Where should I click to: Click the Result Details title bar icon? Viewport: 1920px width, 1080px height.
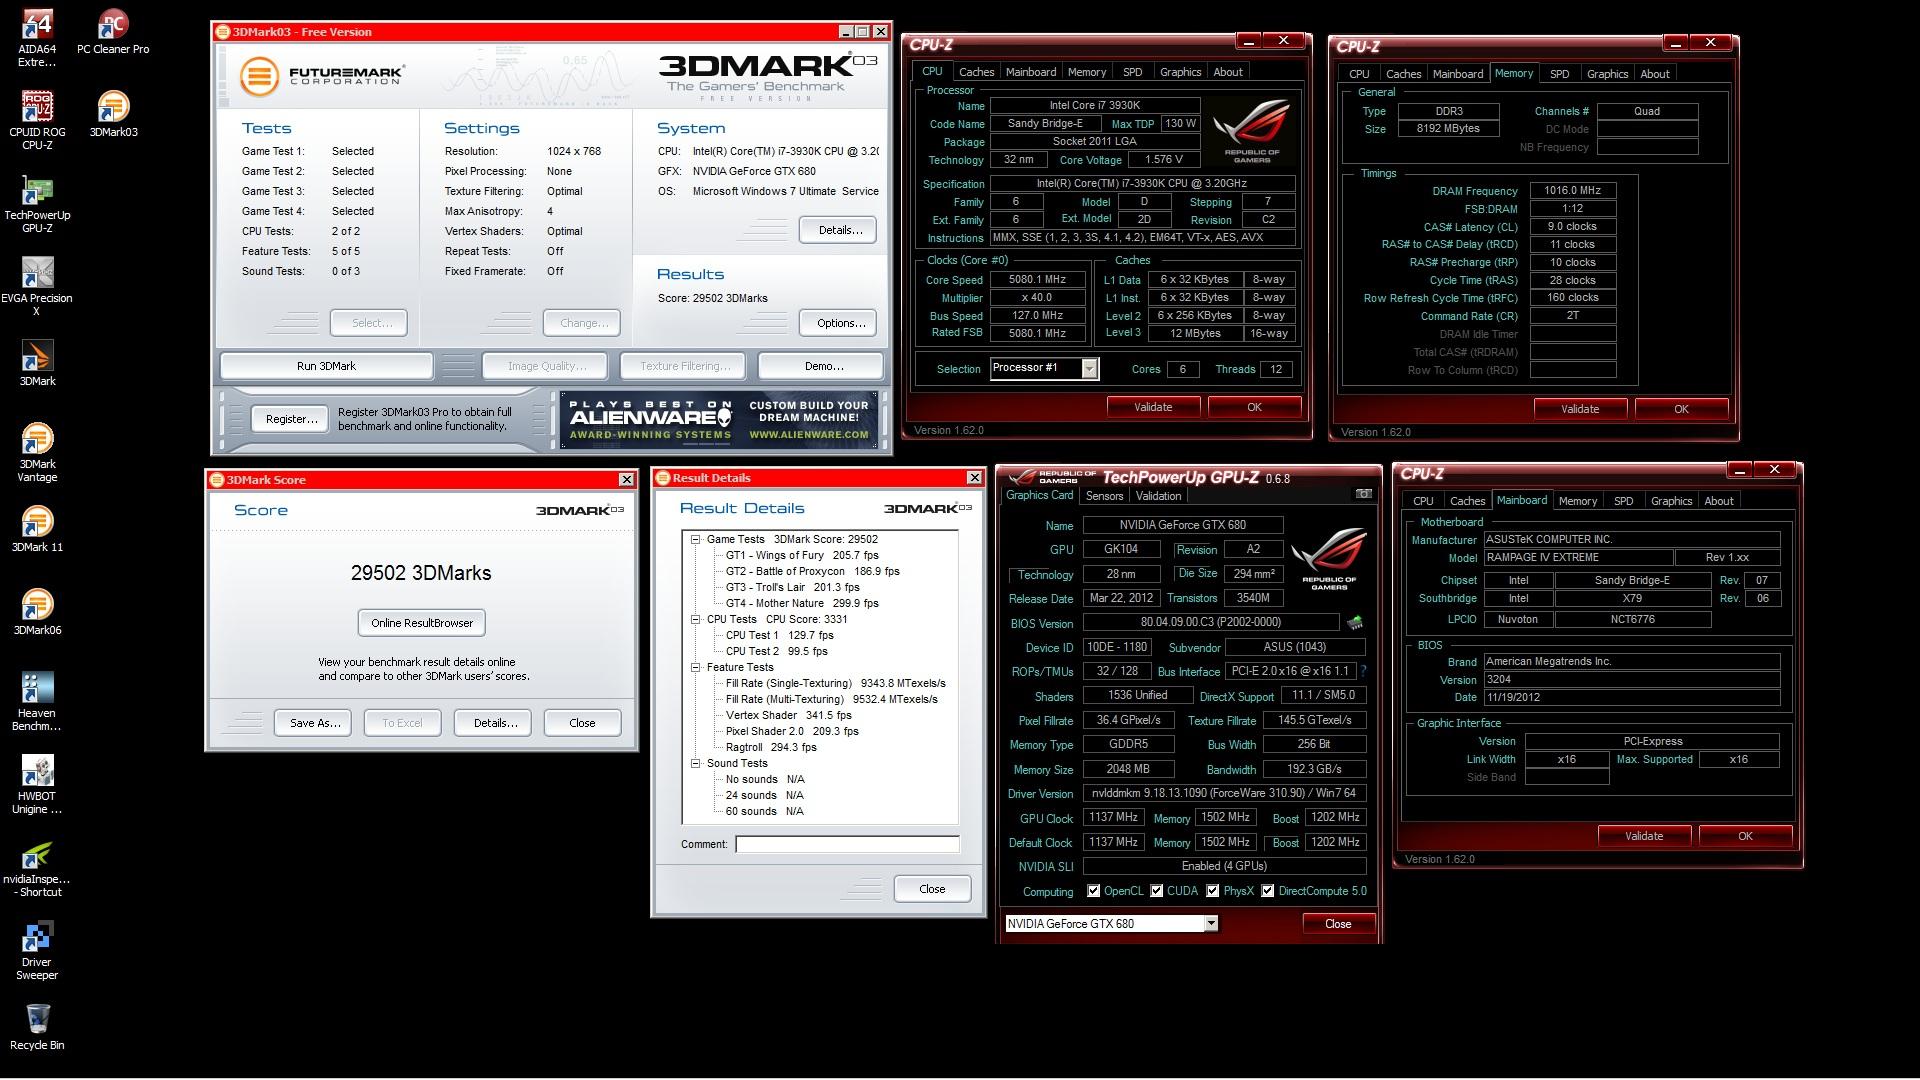pyautogui.click(x=662, y=478)
